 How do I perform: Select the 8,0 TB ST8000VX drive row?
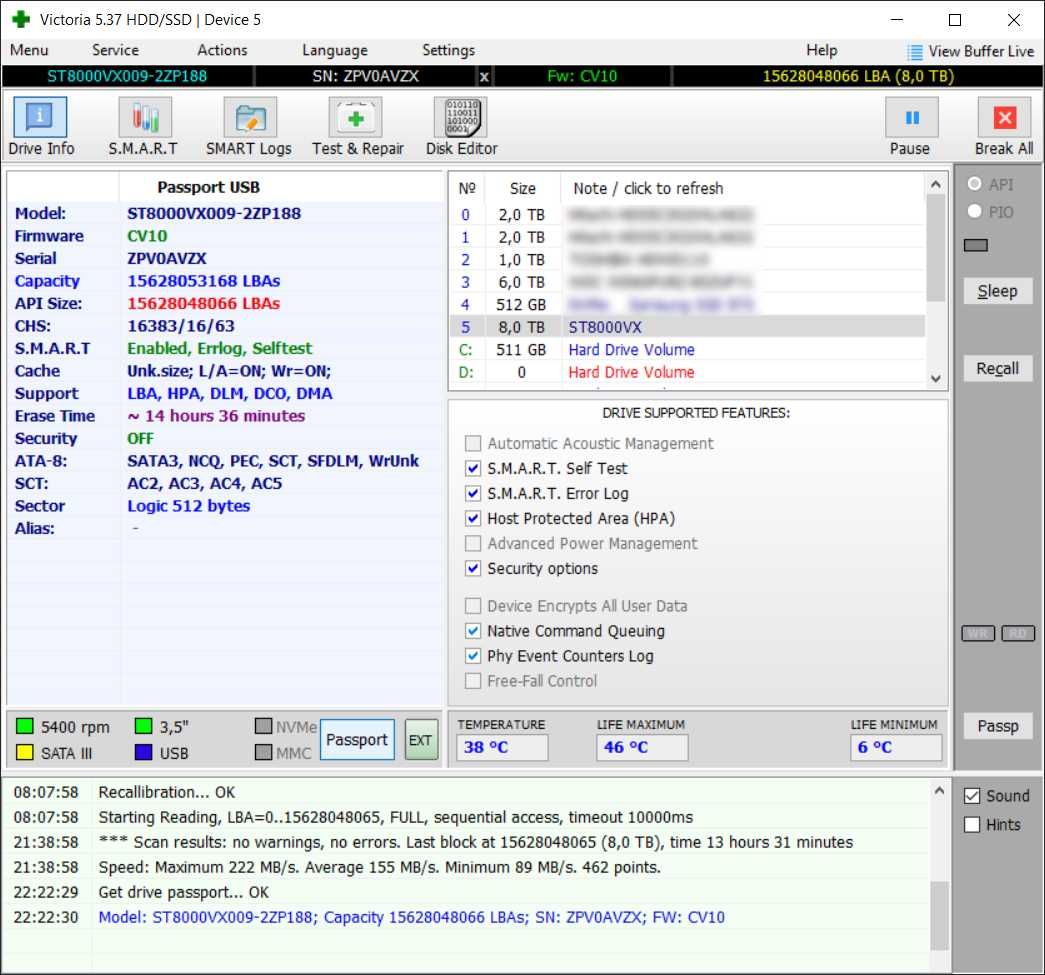click(x=687, y=327)
